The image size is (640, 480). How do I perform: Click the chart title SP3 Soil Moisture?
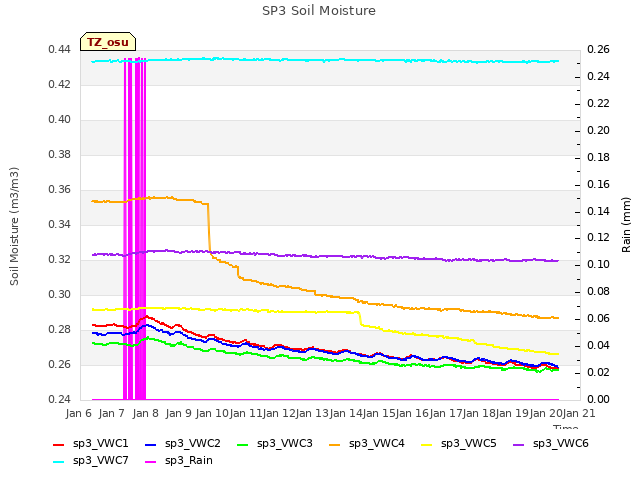[x=319, y=11]
